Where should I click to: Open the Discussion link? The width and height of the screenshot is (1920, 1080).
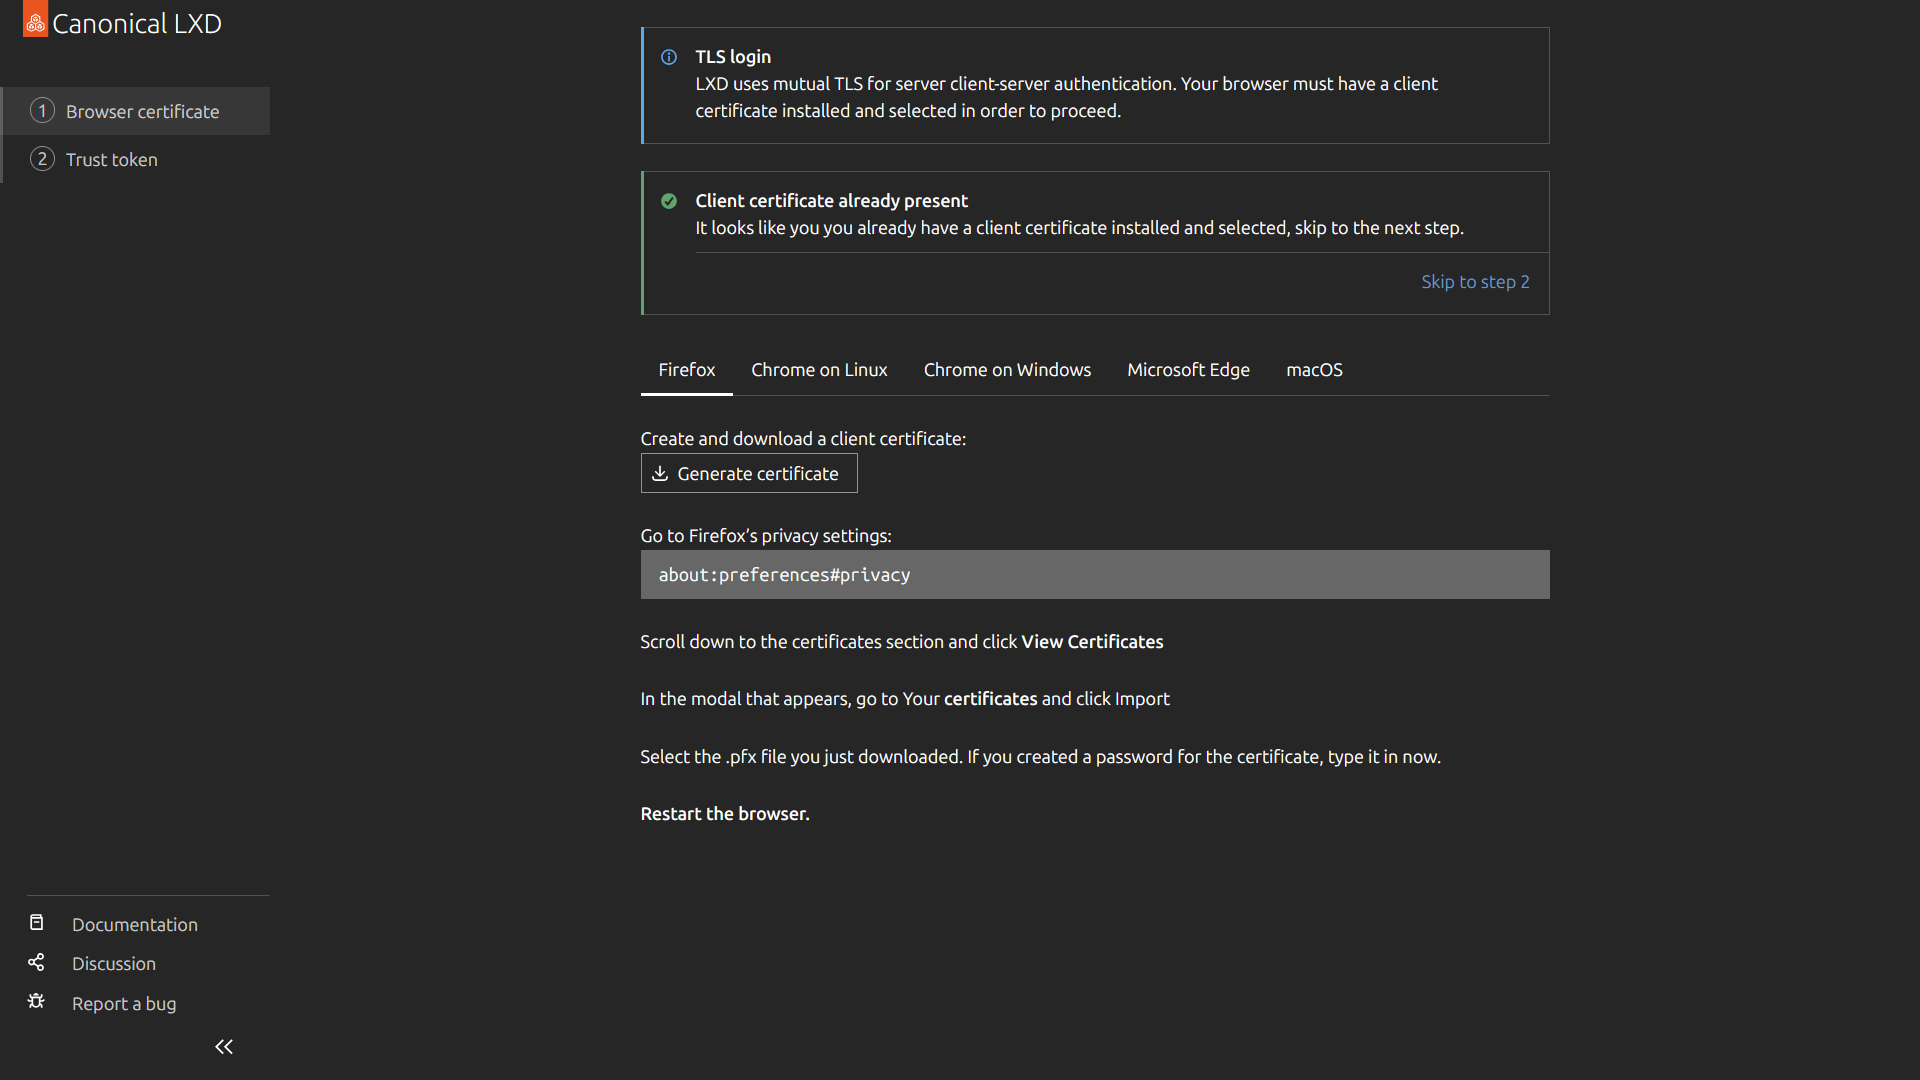(x=114, y=964)
